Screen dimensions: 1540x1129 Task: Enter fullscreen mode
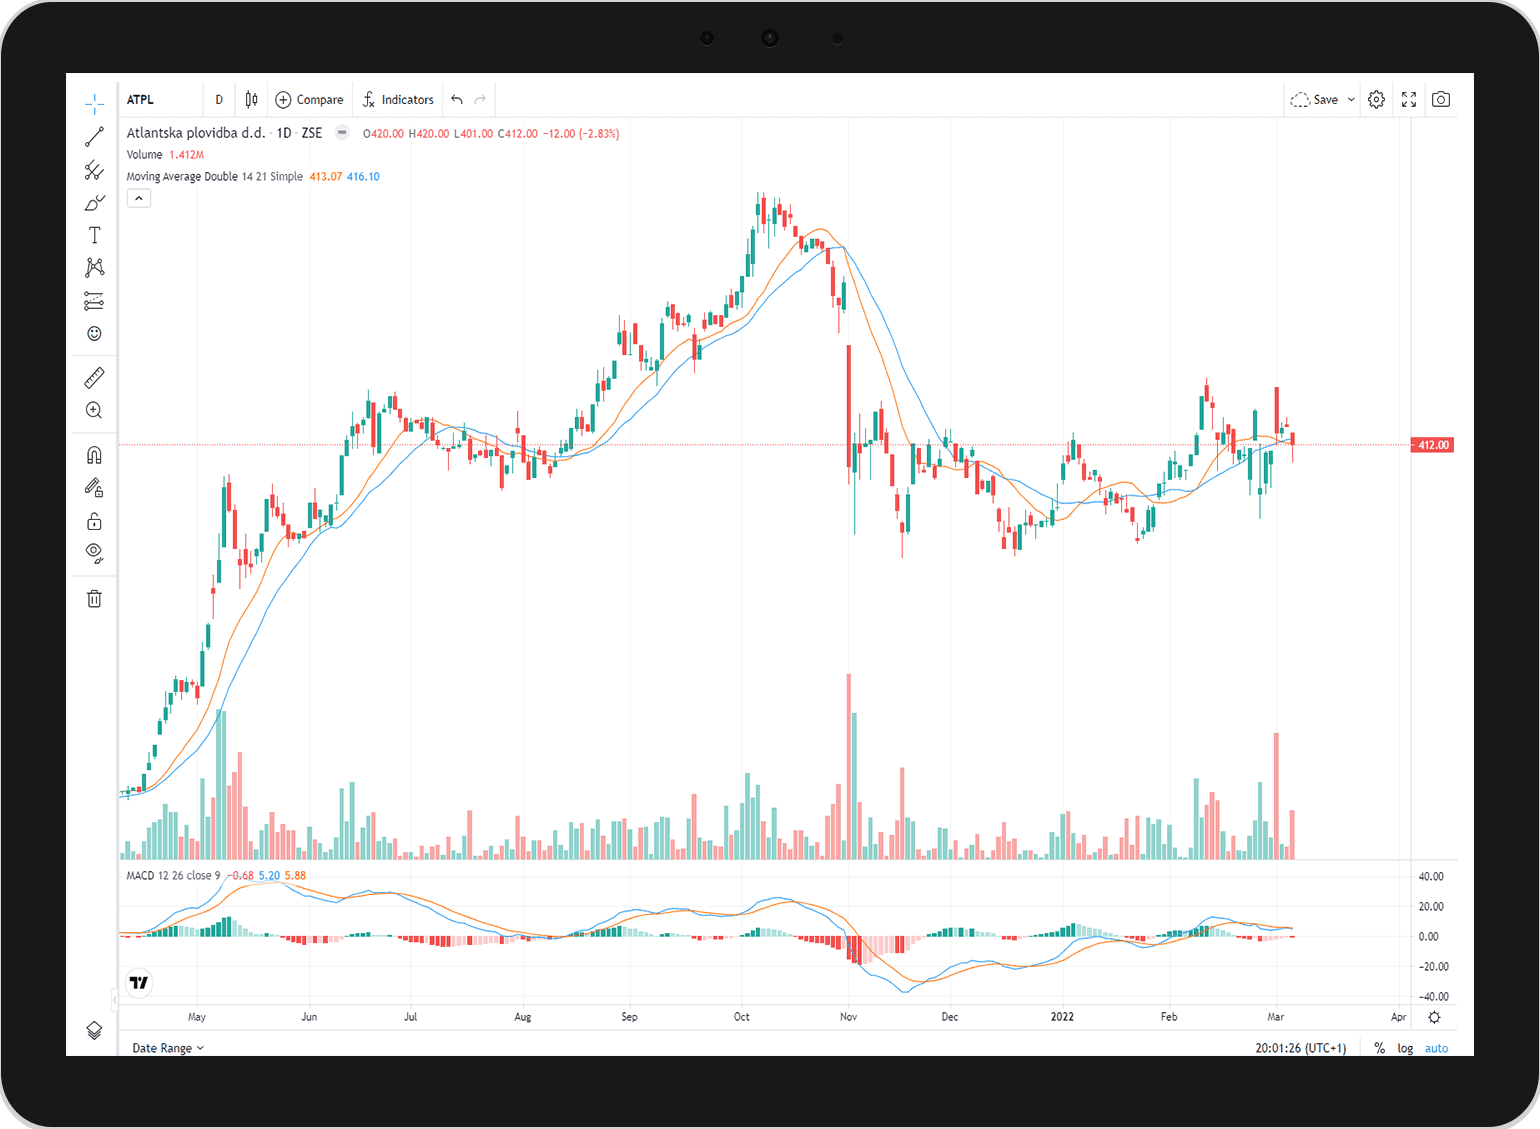coord(1409,100)
